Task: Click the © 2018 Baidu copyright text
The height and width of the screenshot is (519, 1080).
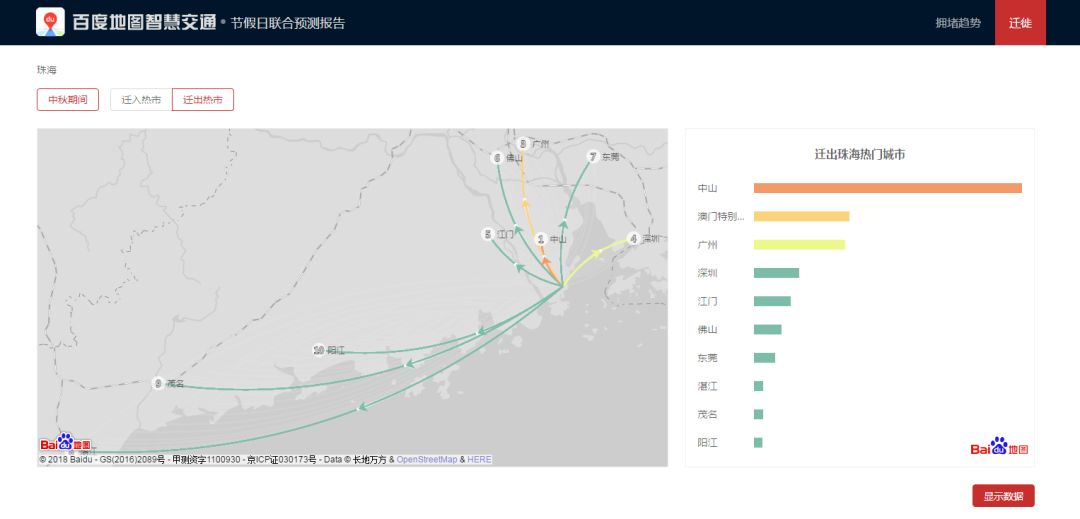Action: point(68,459)
